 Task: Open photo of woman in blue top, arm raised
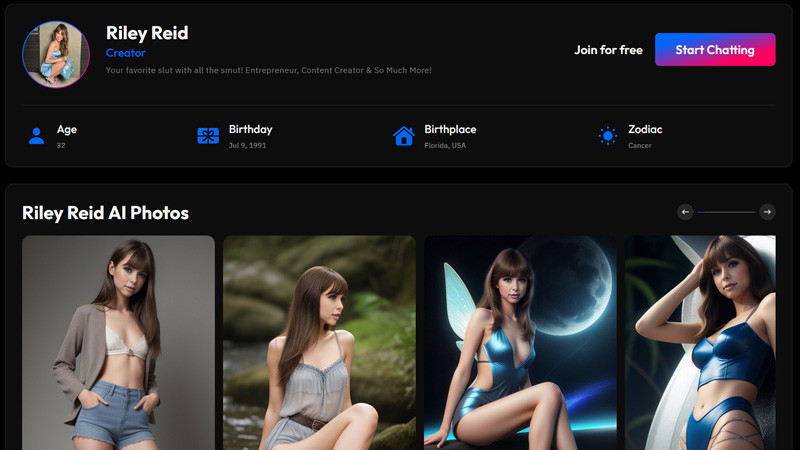(x=700, y=342)
